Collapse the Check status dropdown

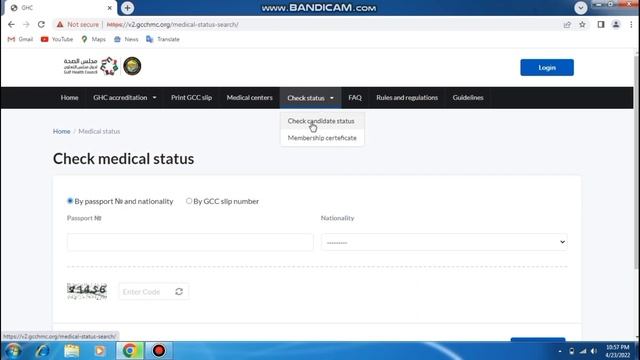tap(310, 98)
